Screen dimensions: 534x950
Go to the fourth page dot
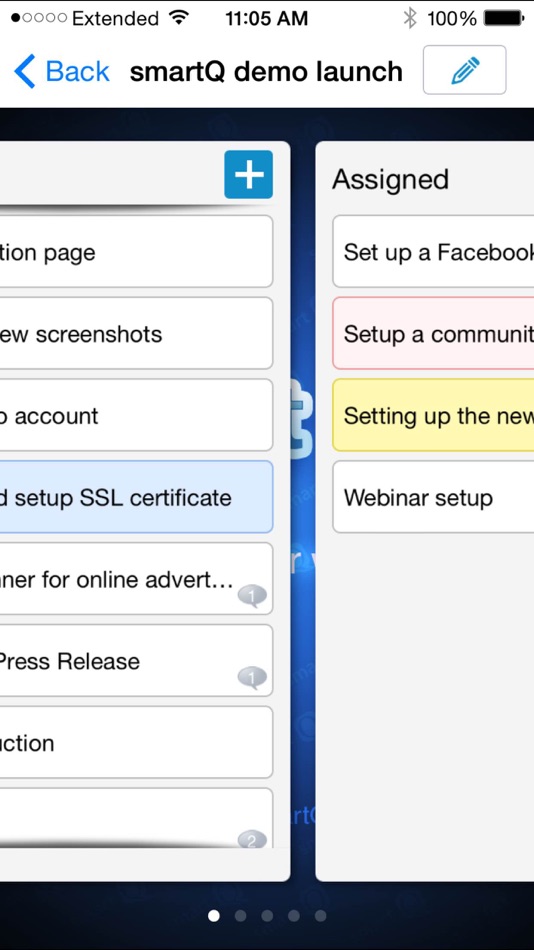coord(294,915)
